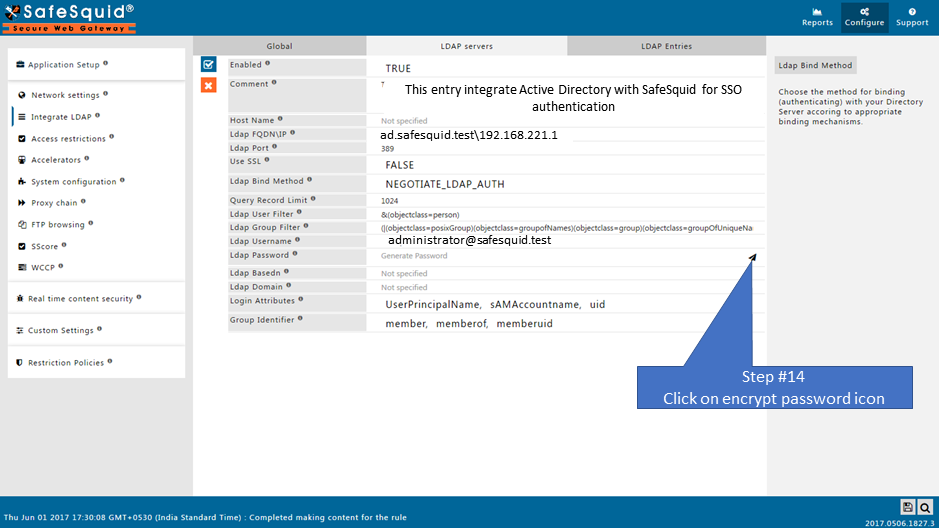Viewport: 939px width, 528px height.
Task: Click the WCCP icon
Action: point(22,268)
